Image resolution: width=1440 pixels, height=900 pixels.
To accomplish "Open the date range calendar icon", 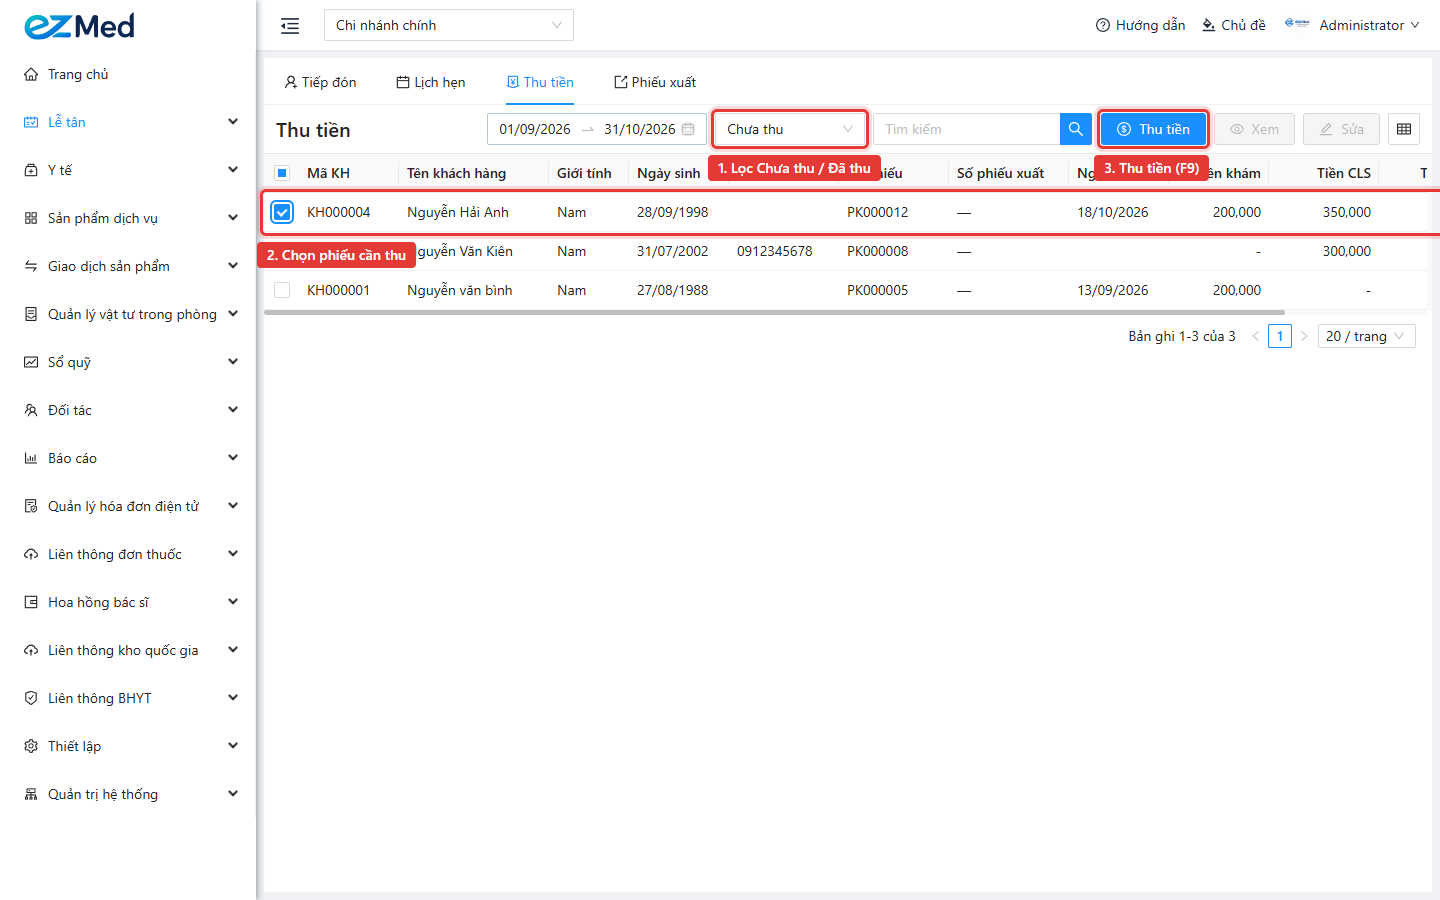I will tap(688, 129).
